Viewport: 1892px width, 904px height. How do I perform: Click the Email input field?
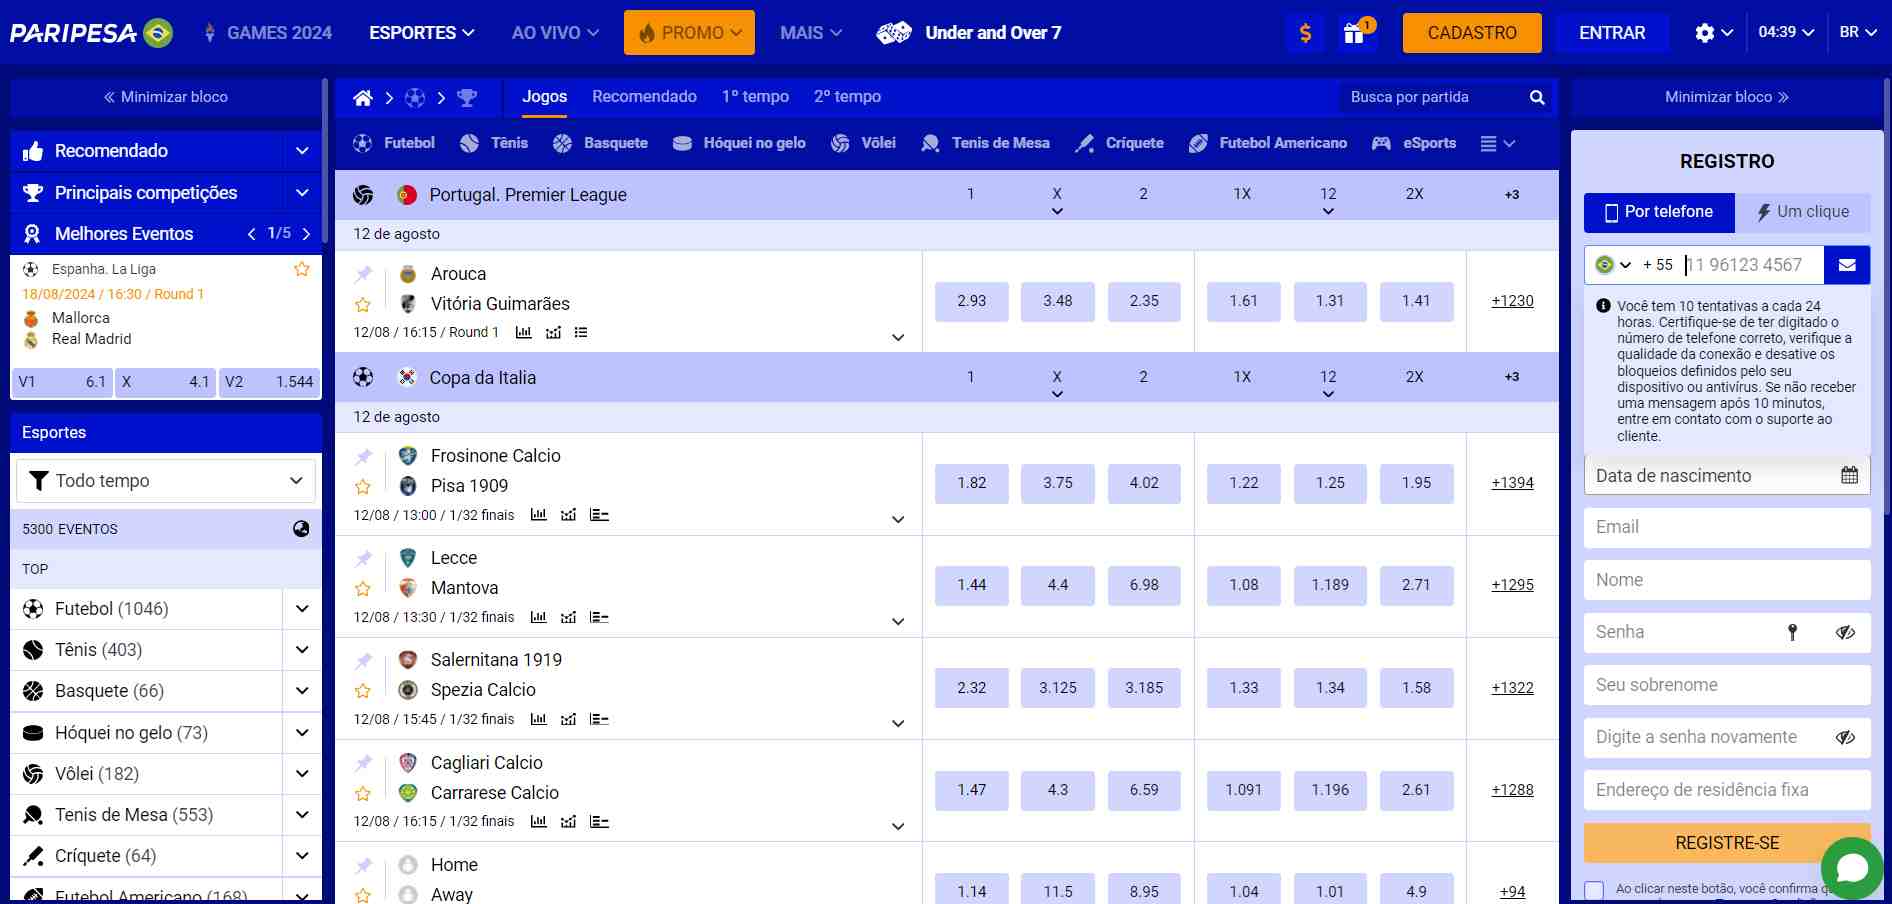(1727, 527)
